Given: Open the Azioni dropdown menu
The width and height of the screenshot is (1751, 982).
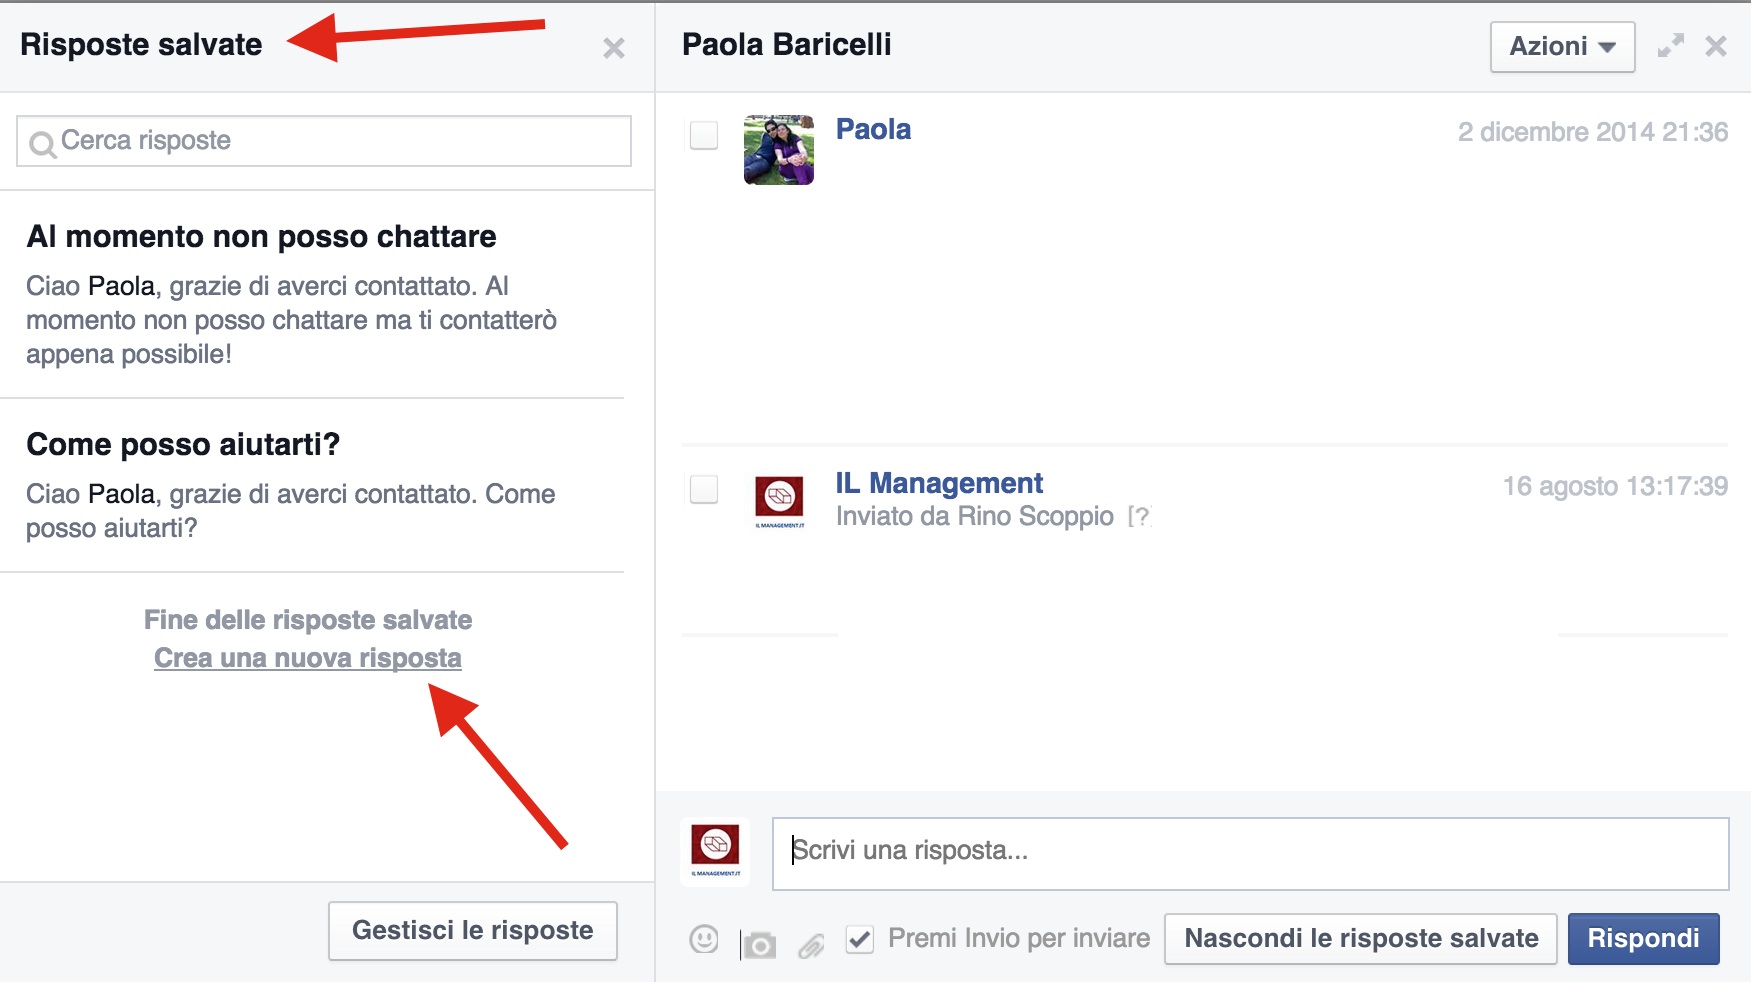Looking at the screenshot, I should click(1562, 47).
